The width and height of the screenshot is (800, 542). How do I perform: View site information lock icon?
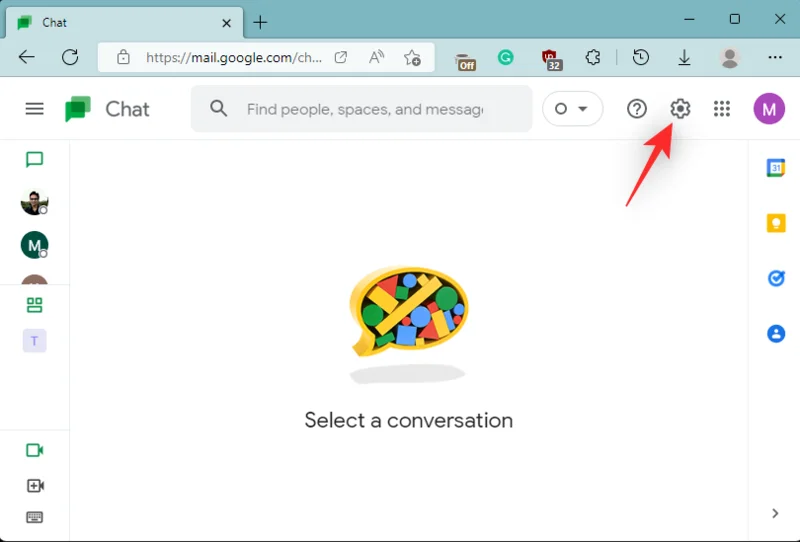click(x=123, y=57)
